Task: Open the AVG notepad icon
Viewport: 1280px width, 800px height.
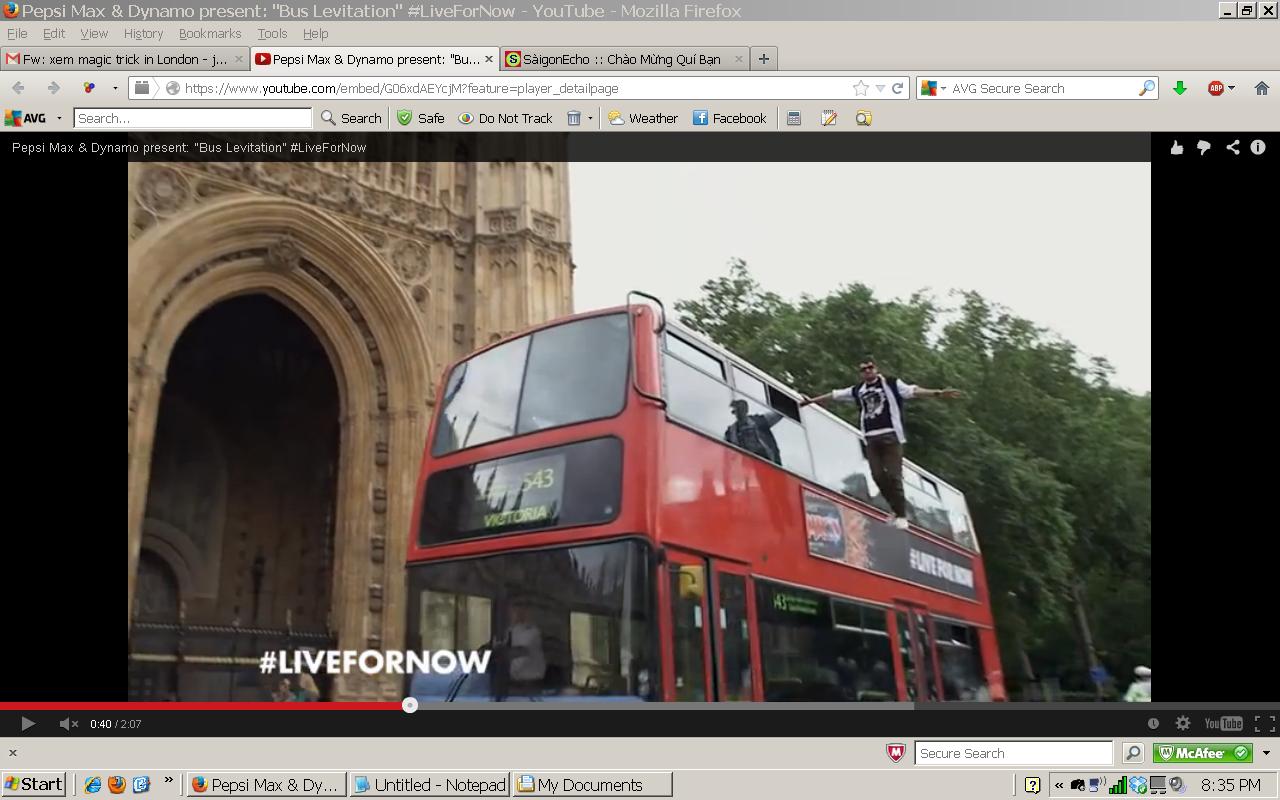Action: [829, 118]
